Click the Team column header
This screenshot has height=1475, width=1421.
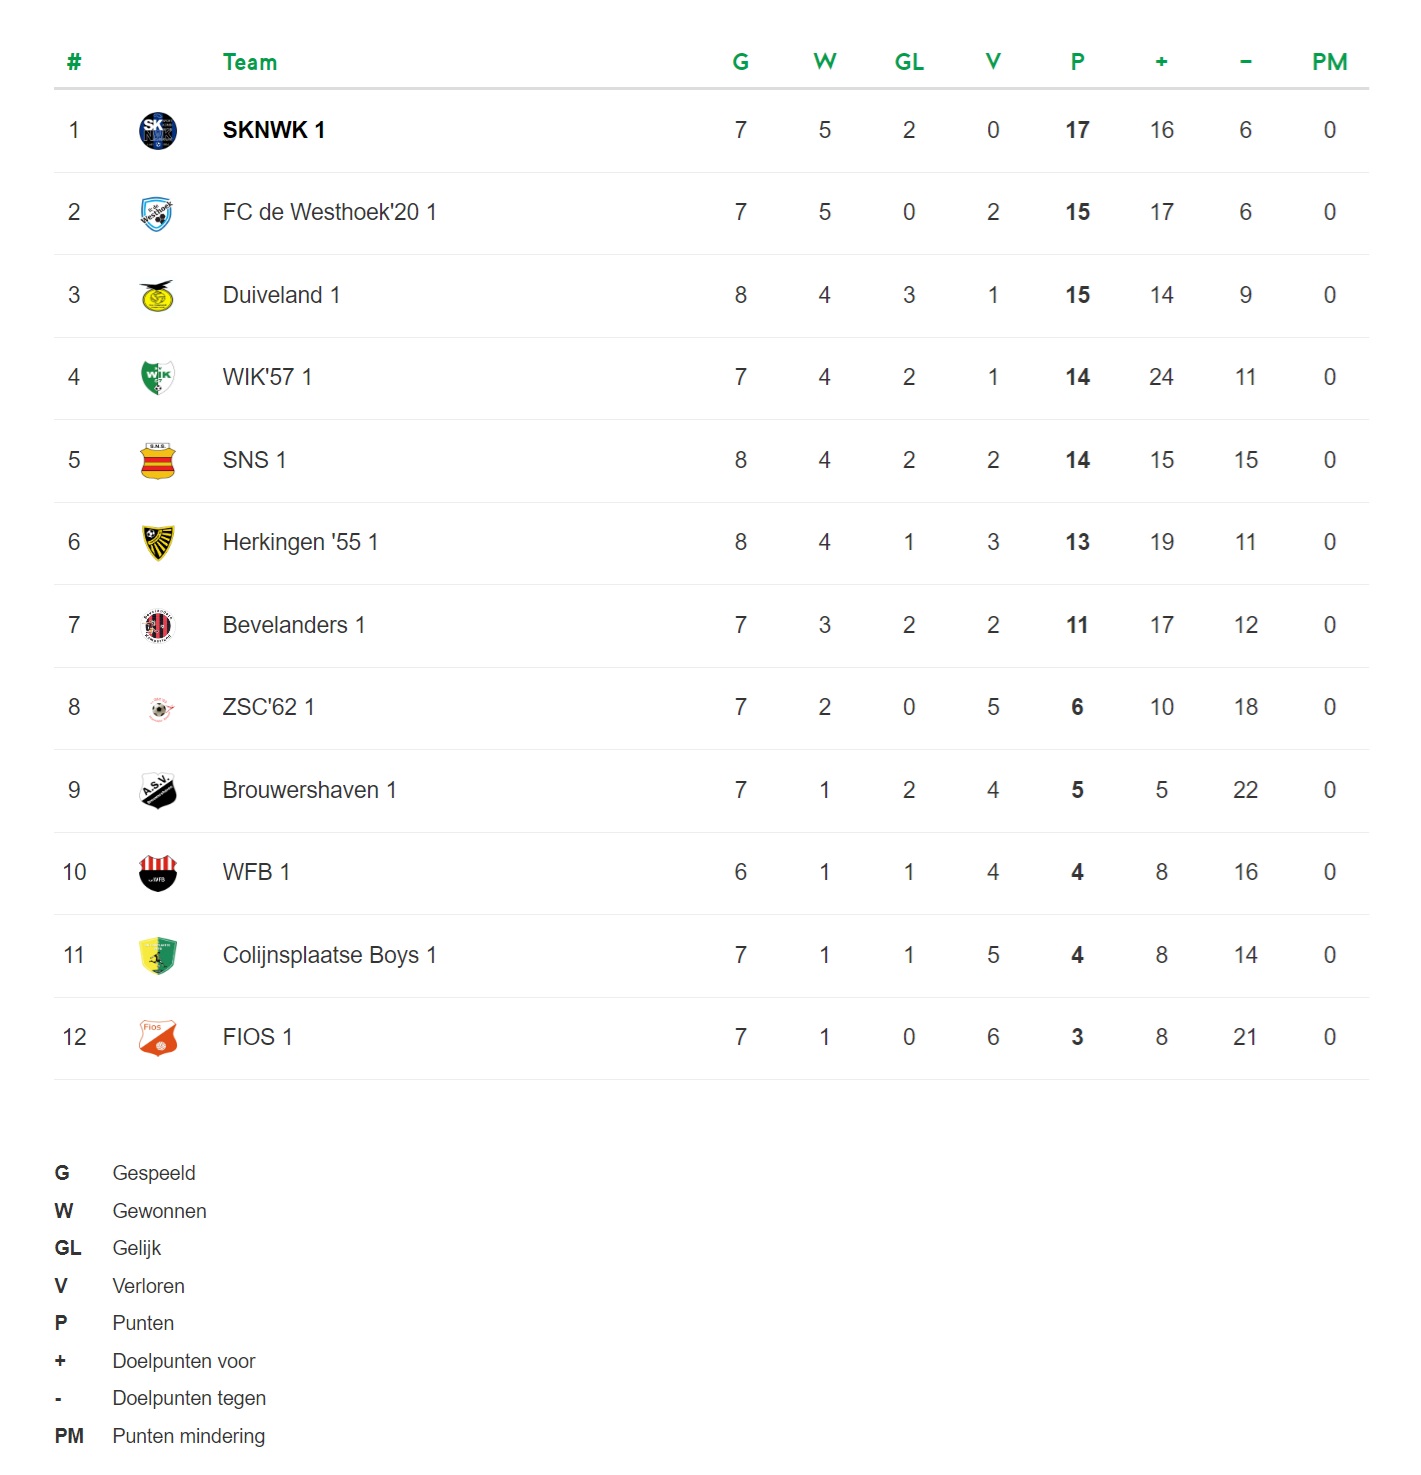(250, 62)
